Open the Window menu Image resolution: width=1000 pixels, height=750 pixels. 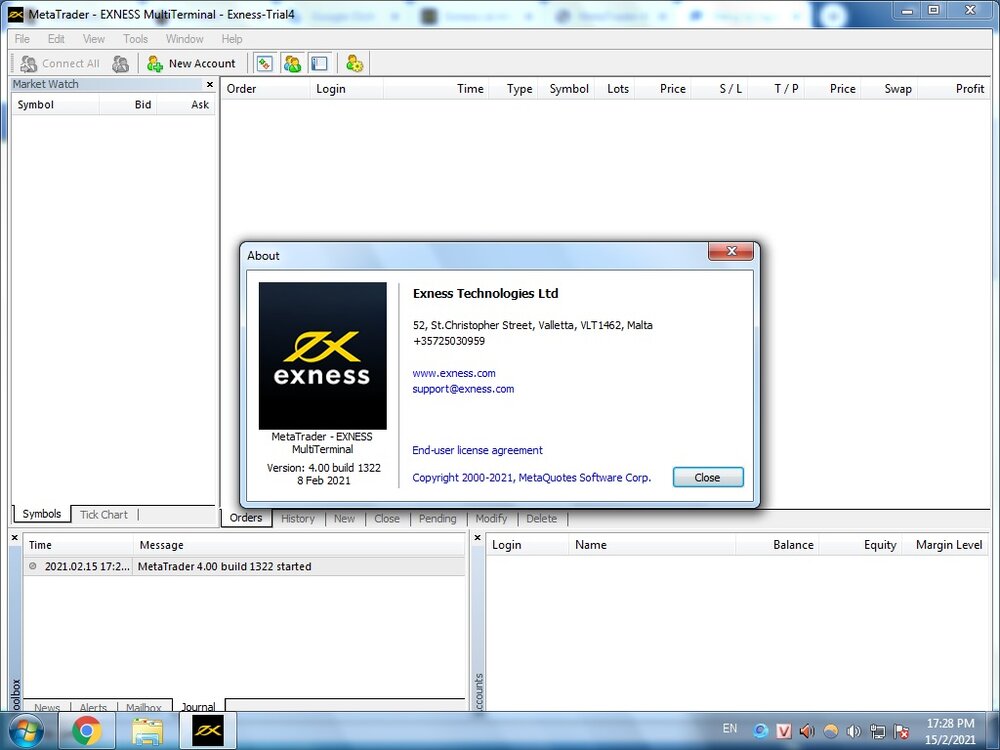pos(184,39)
